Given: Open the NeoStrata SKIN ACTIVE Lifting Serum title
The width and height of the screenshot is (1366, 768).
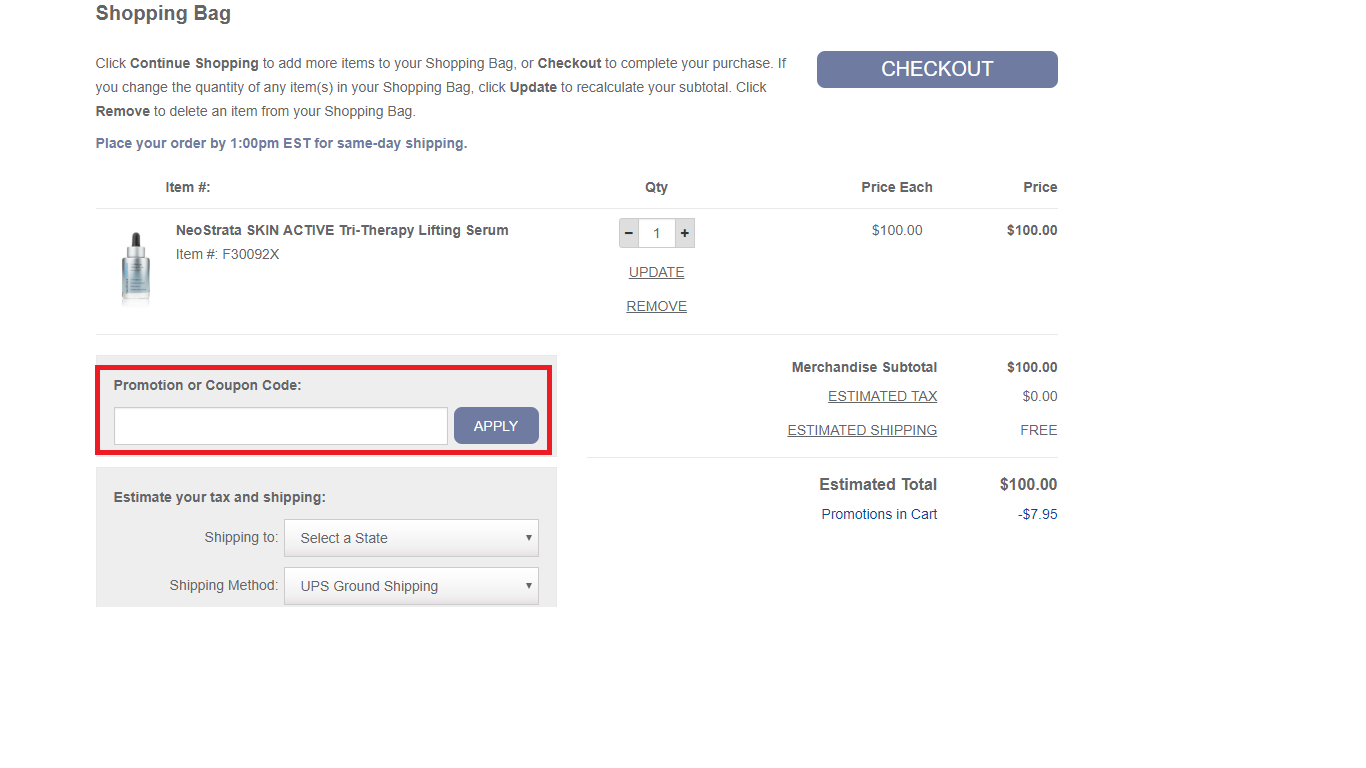Looking at the screenshot, I should 342,230.
